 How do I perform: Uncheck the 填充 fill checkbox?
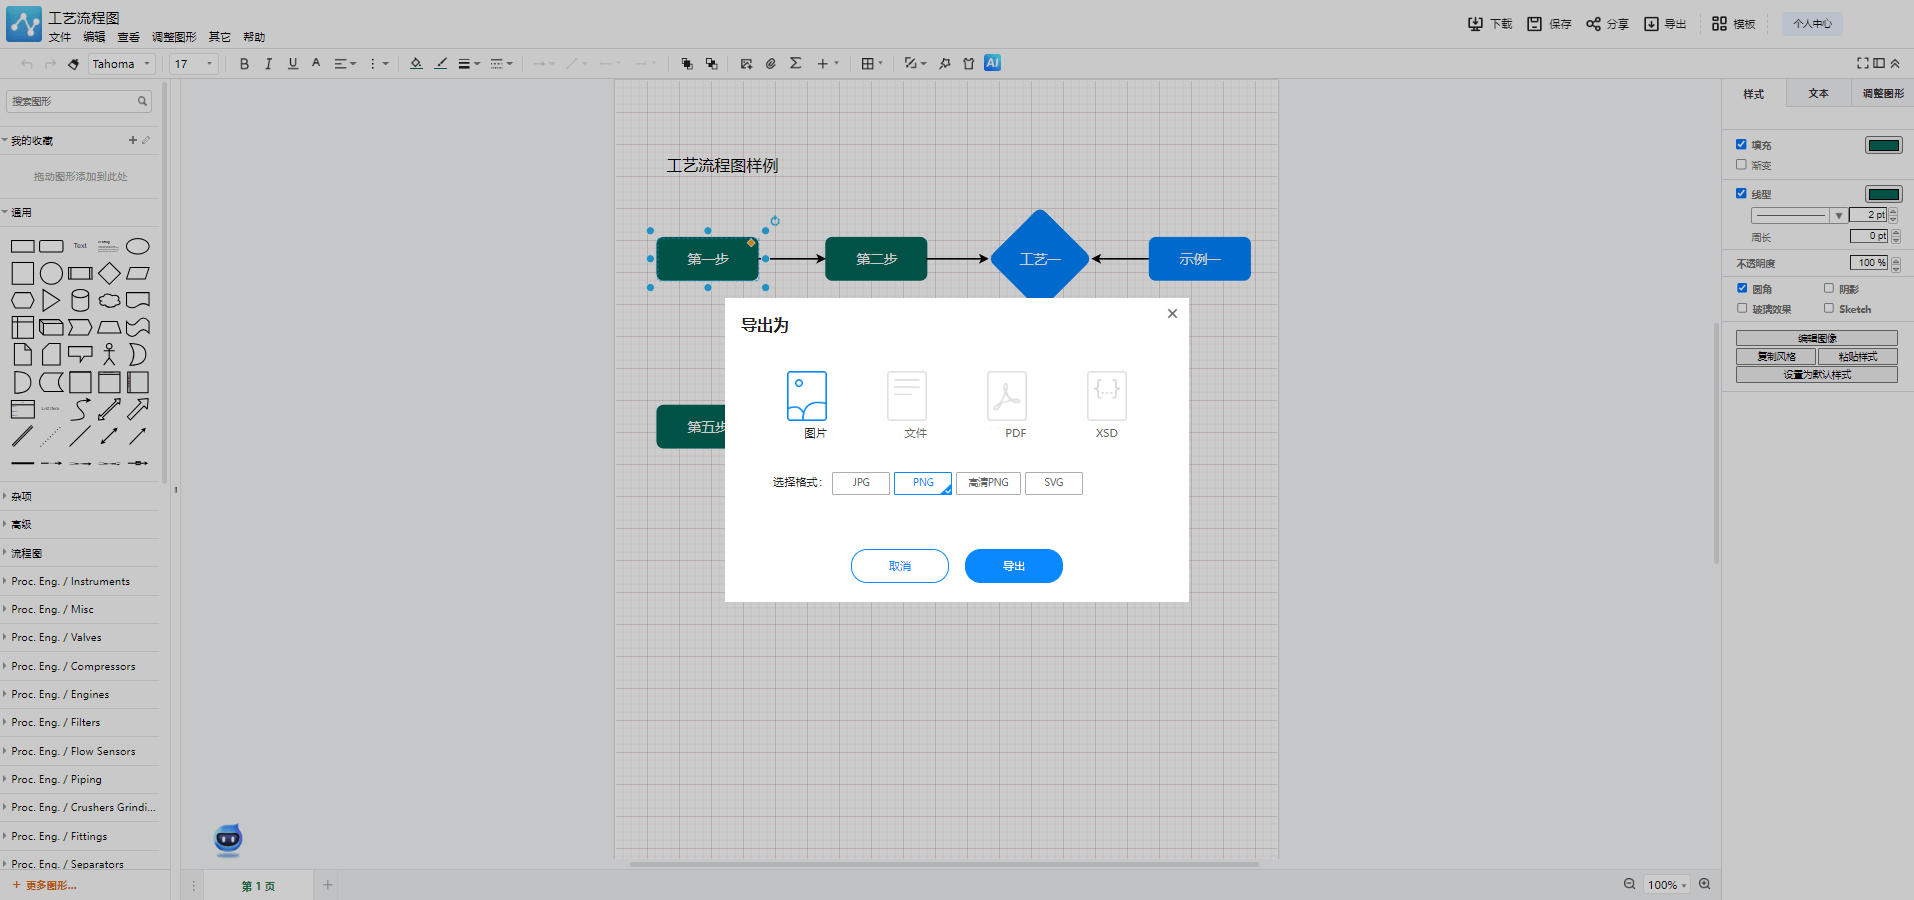(1741, 145)
